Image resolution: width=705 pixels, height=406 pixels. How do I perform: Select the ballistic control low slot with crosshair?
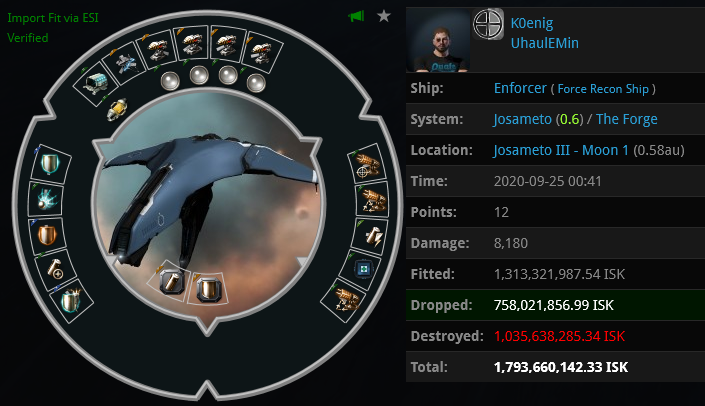(368, 166)
